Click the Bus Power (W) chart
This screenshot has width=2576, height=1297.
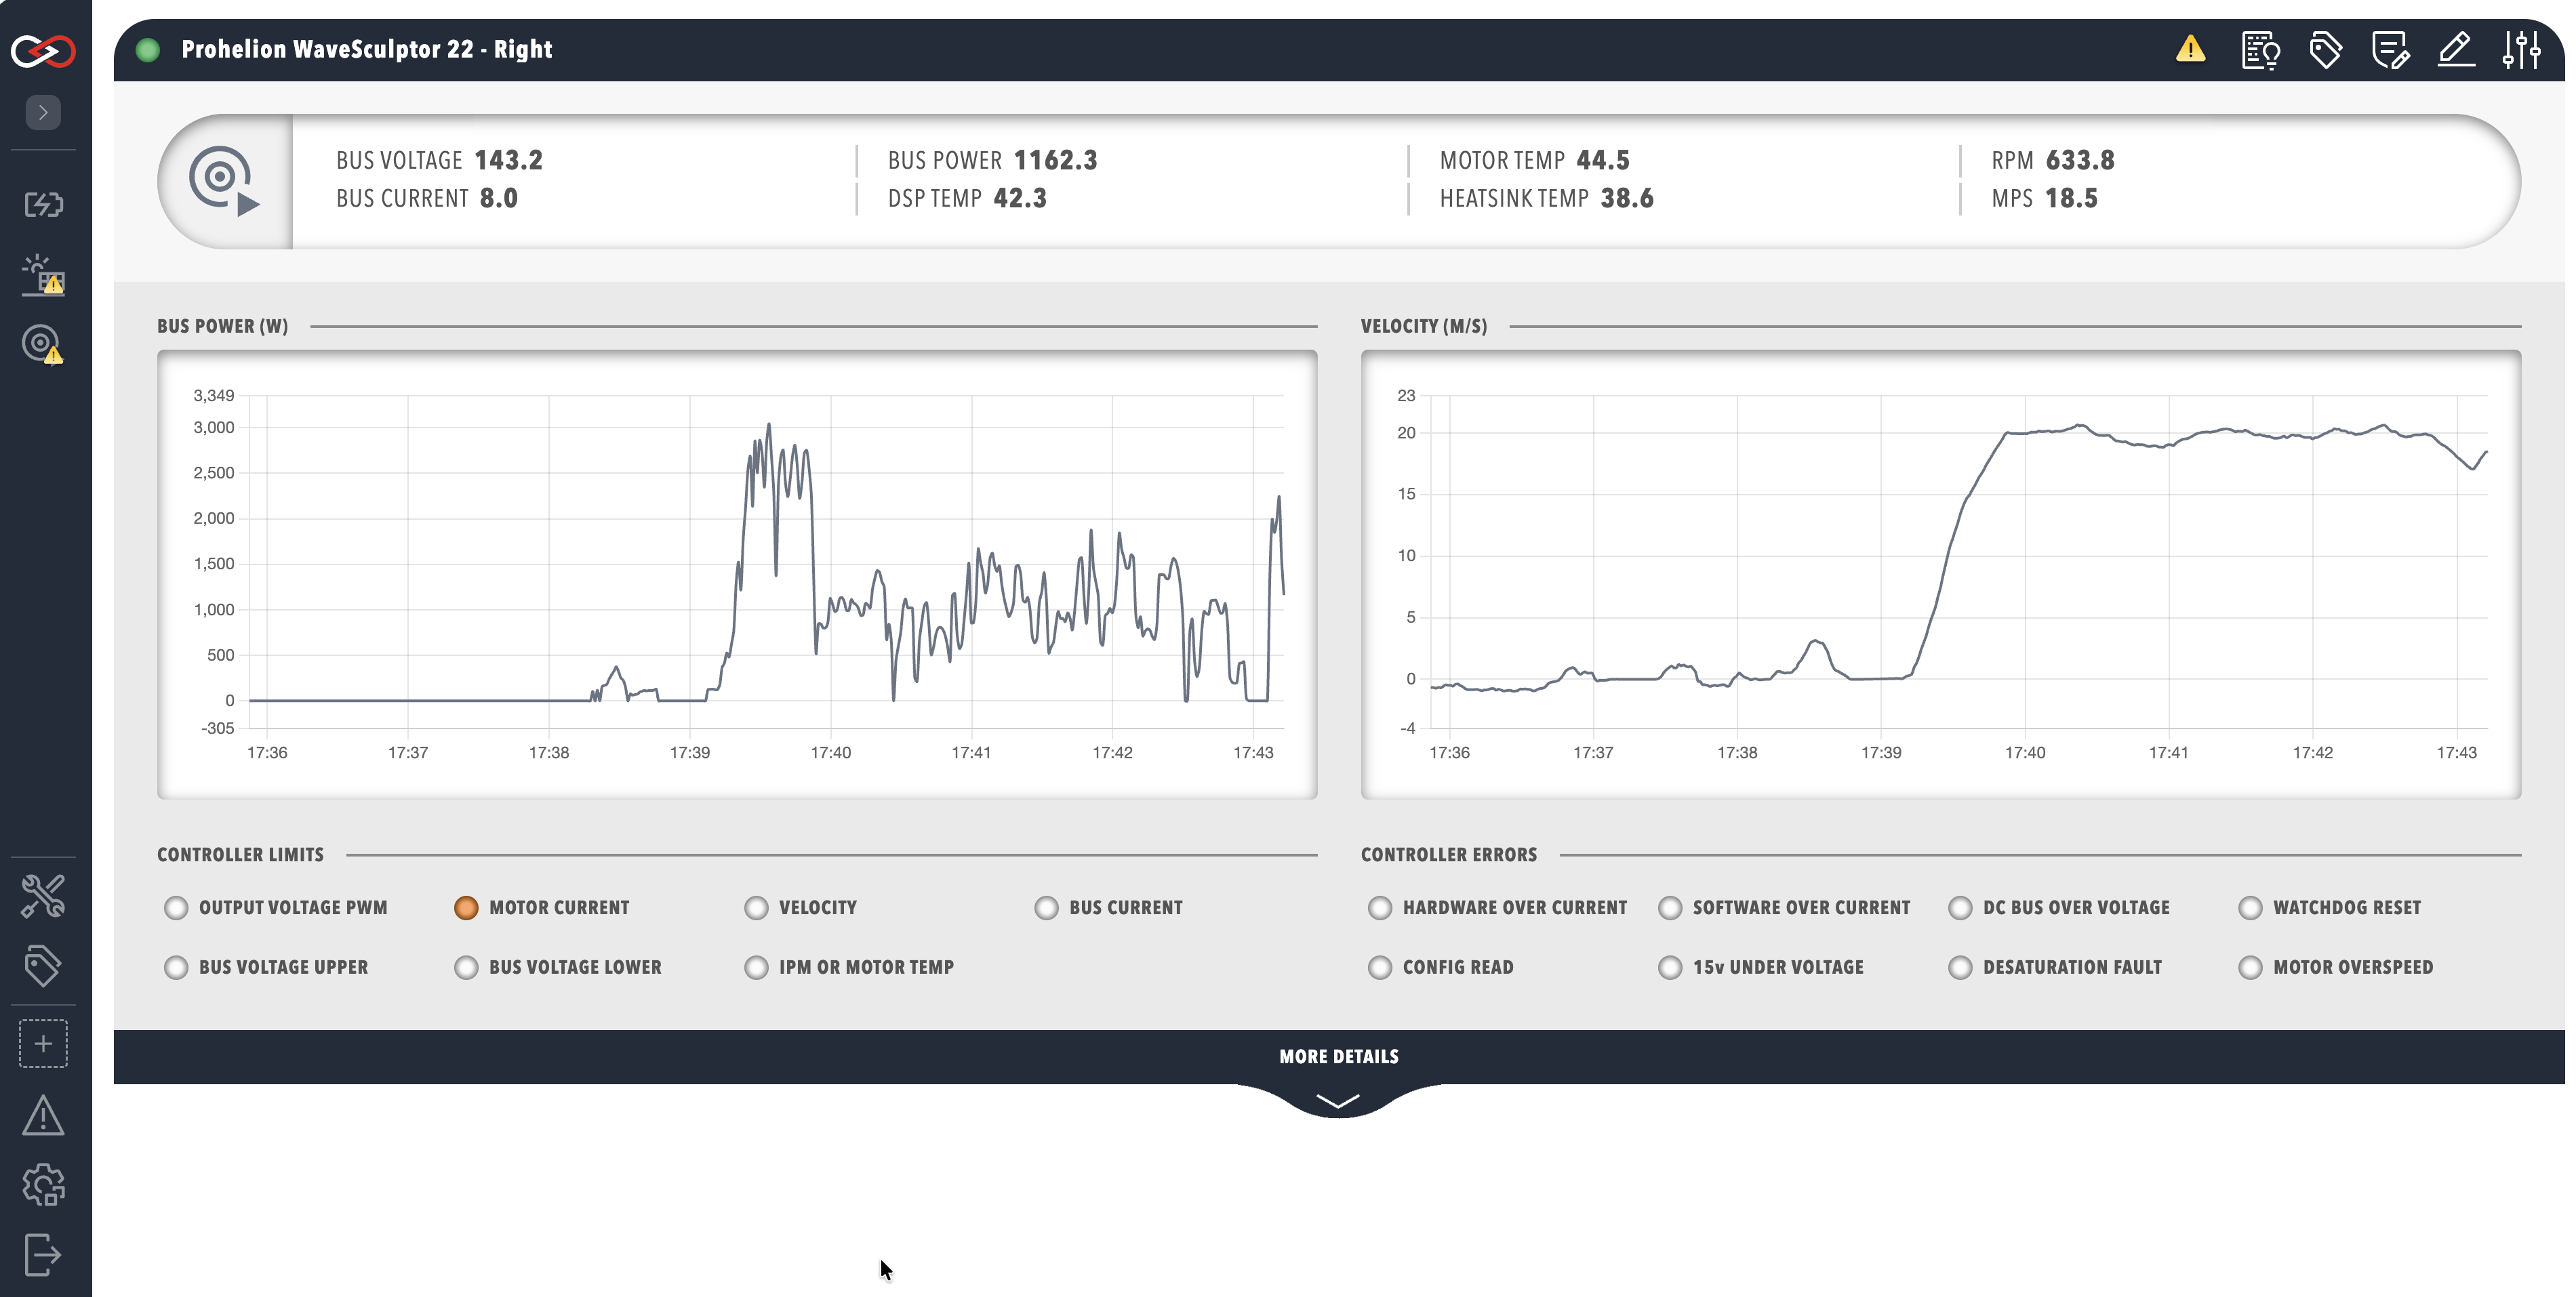pyautogui.click(x=737, y=574)
